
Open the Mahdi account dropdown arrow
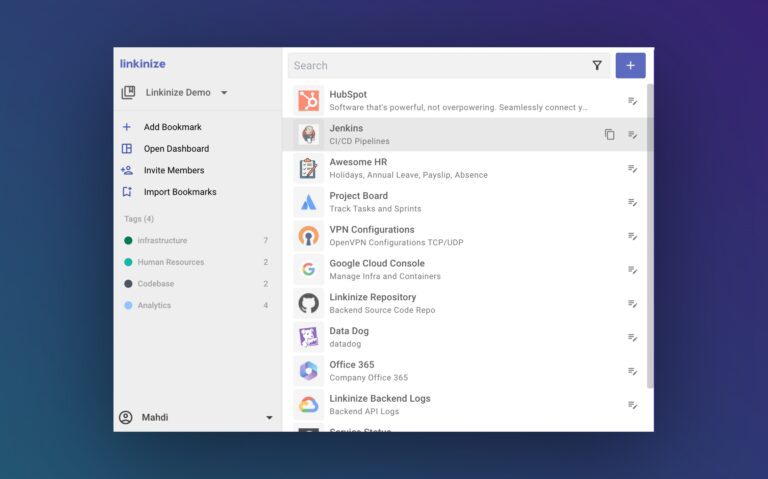pyautogui.click(x=269, y=418)
